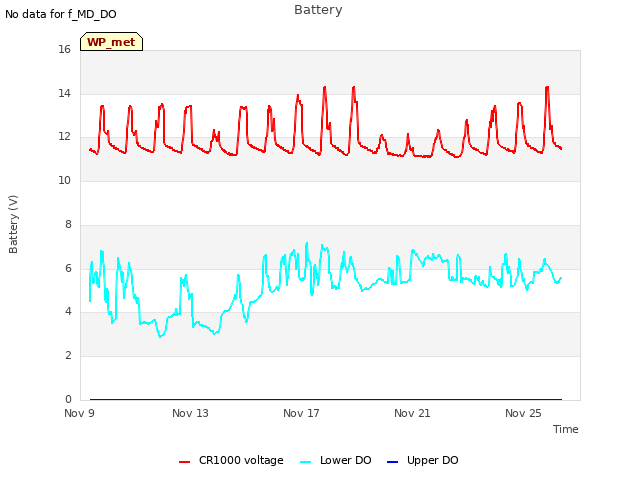Click the 10 y-axis tick label
Screen dimensions: 640x480
pos(64,180)
